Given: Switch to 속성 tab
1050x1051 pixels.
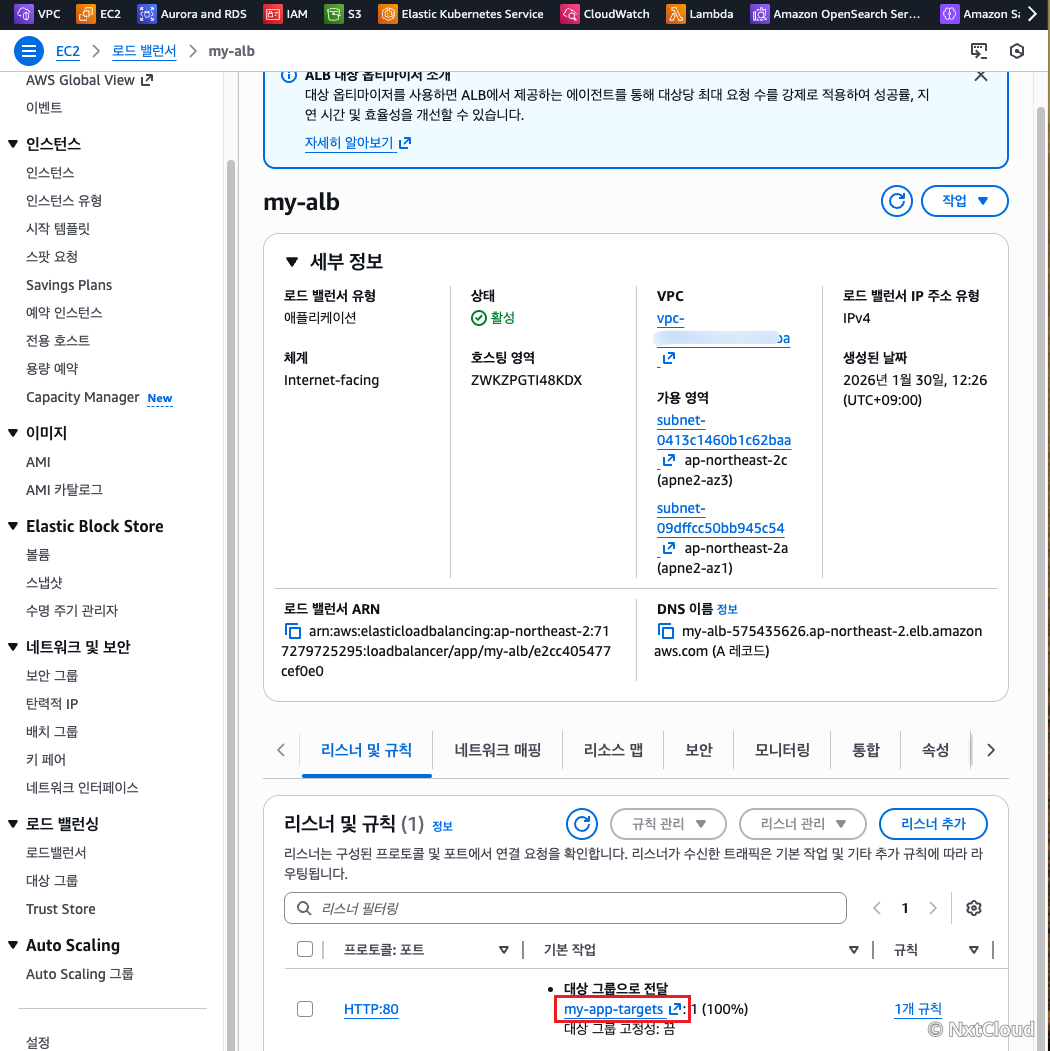Looking at the screenshot, I should pyautogui.click(x=935, y=750).
